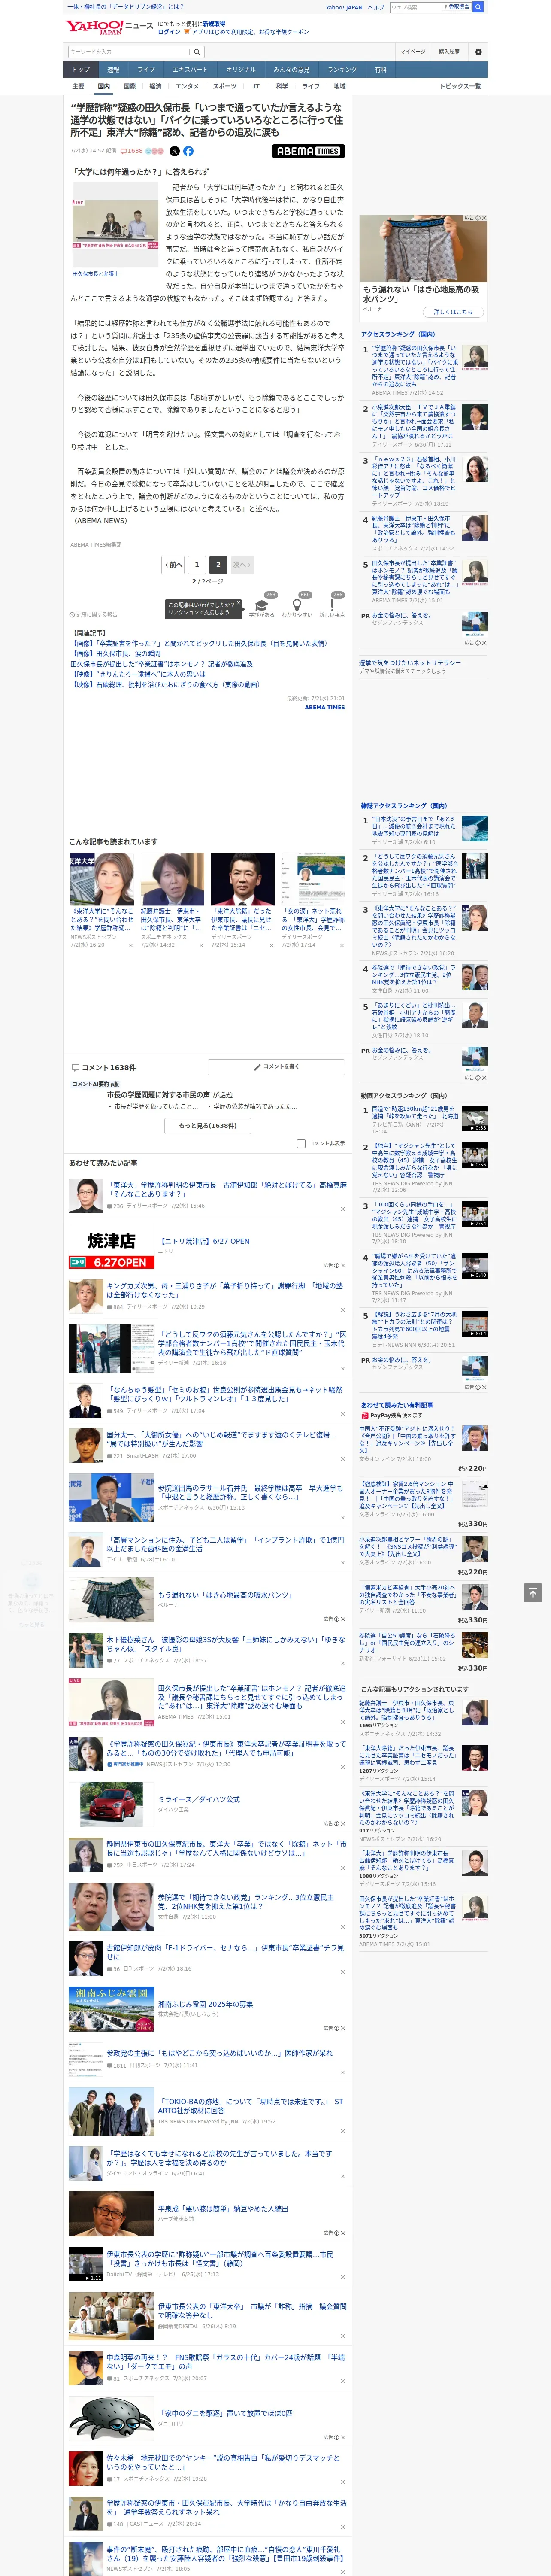Open the みんなの意見 tab
The height and width of the screenshot is (2576, 551).
coord(292,70)
